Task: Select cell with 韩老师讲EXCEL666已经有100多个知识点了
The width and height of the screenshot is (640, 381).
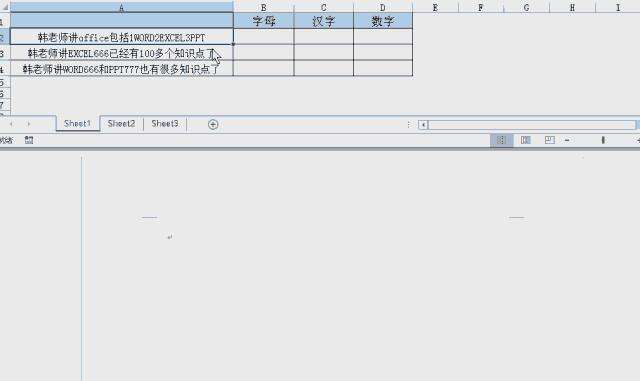Action: click(x=122, y=53)
